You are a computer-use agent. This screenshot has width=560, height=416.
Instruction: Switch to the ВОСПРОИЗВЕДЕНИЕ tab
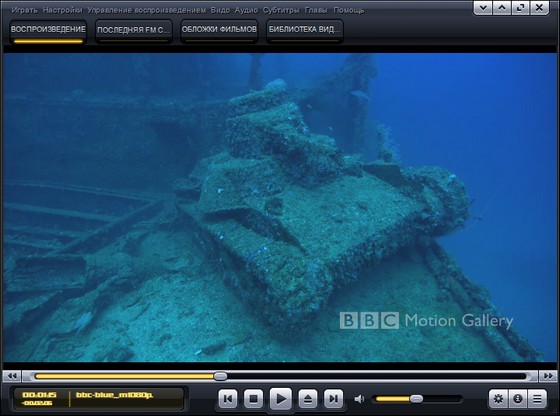pyautogui.click(x=48, y=31)
